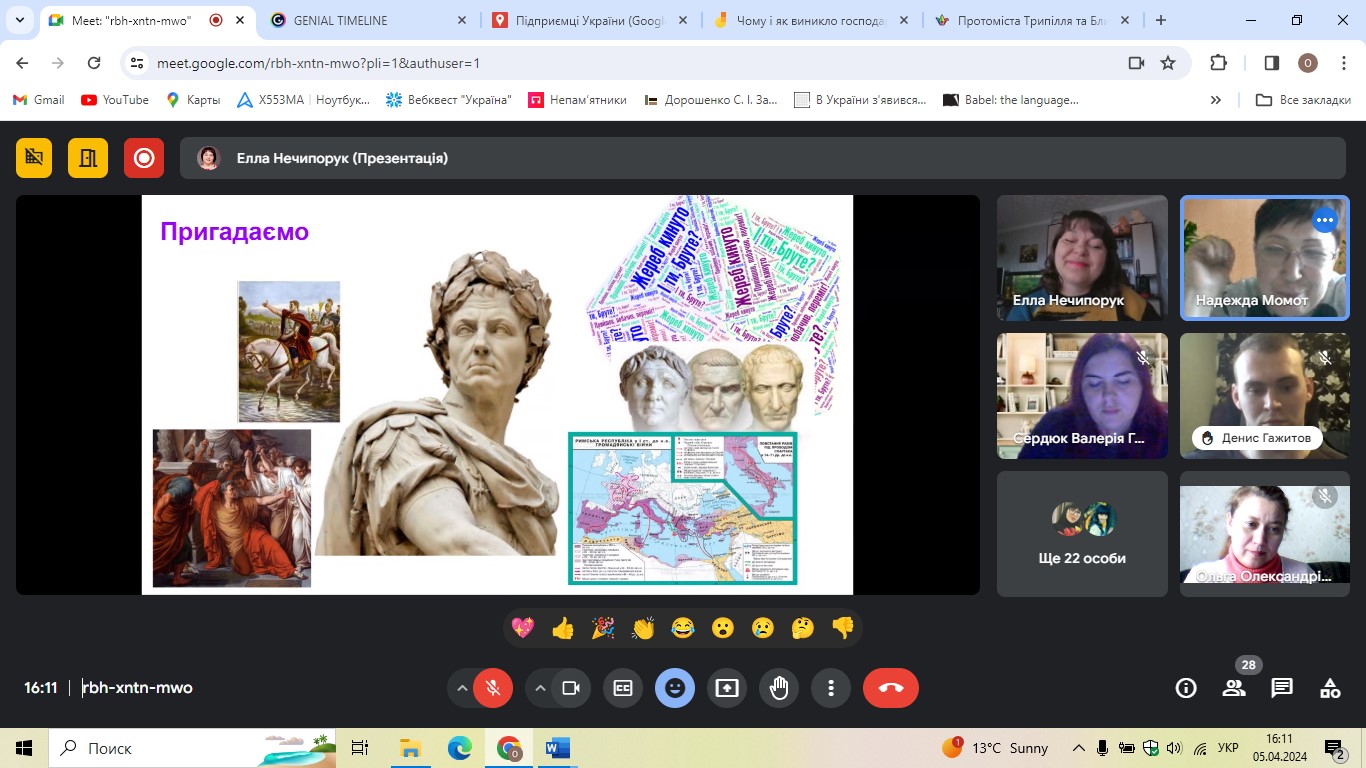Raise hand in the meeting
Image resolution: width=1366 pixels, height=768 pixels.
pos(779,688)
